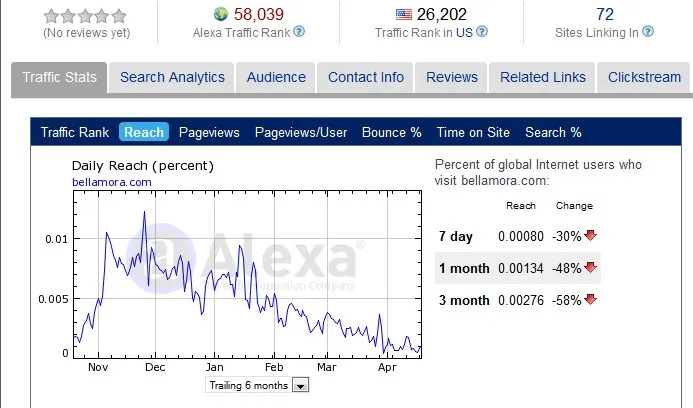The height and width of the screenshot is (408, 693).
Task: Click help icon beside Alexa Traffic Rank
Action: tap(299, 32)
